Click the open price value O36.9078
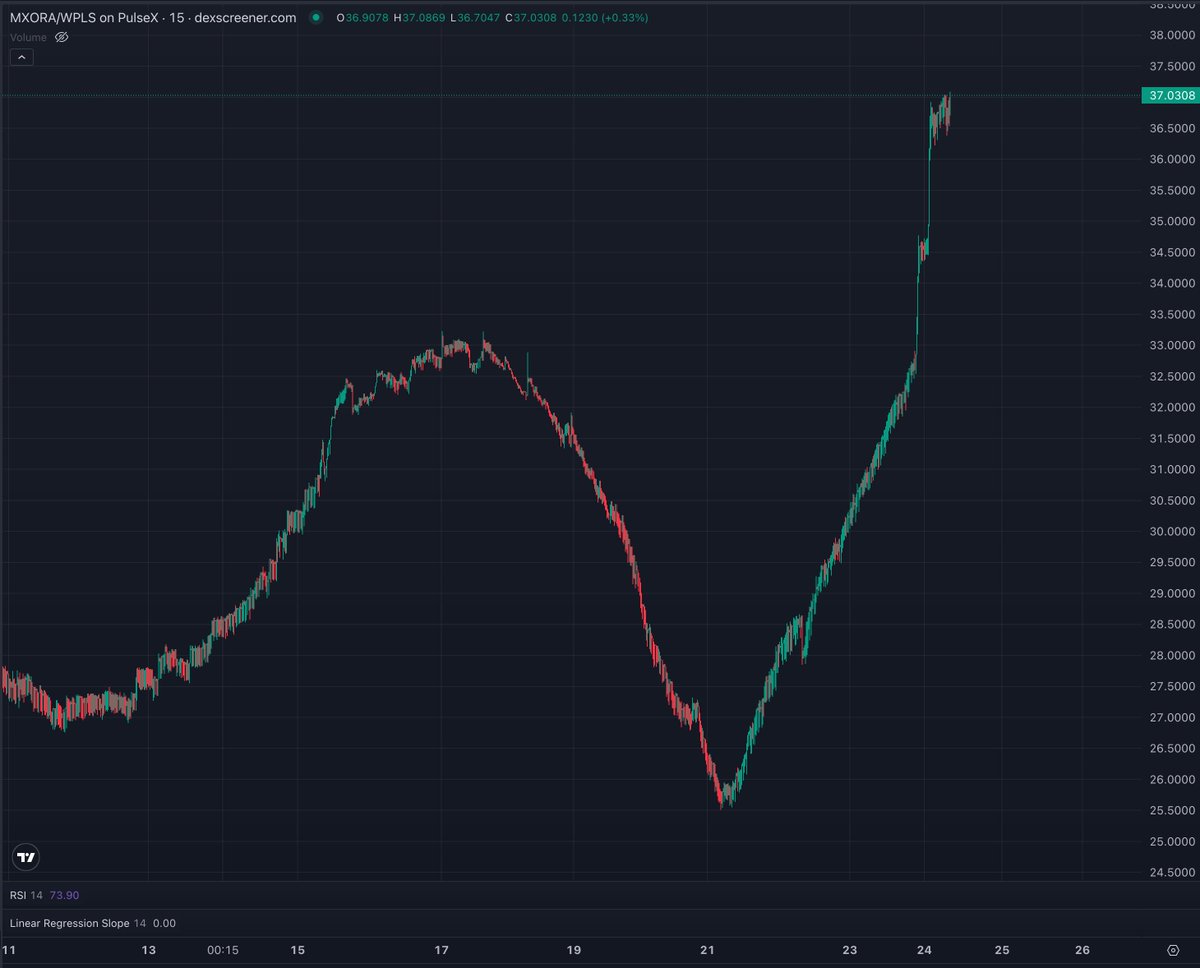The height and width of the screenshot is (968, 1200). point(364,18)
